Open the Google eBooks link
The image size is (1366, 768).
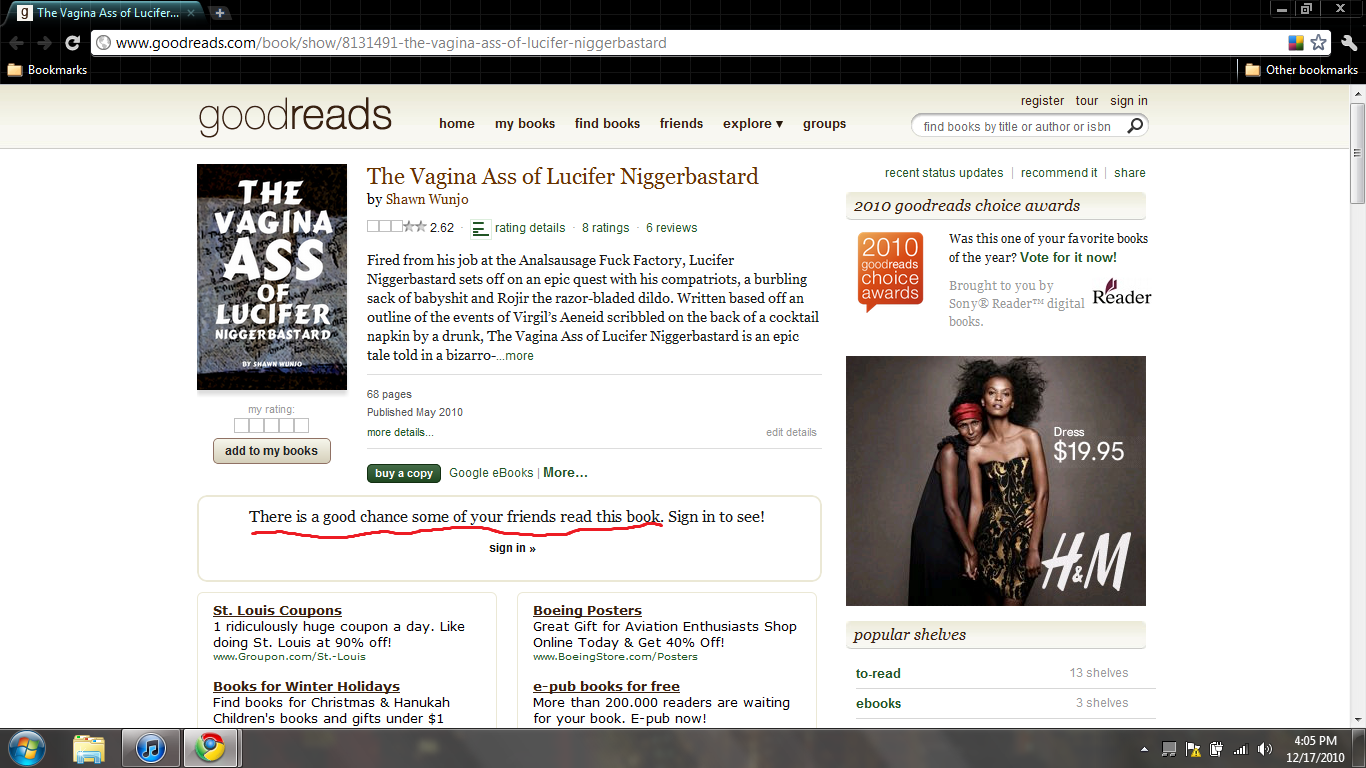coord(491,473)
